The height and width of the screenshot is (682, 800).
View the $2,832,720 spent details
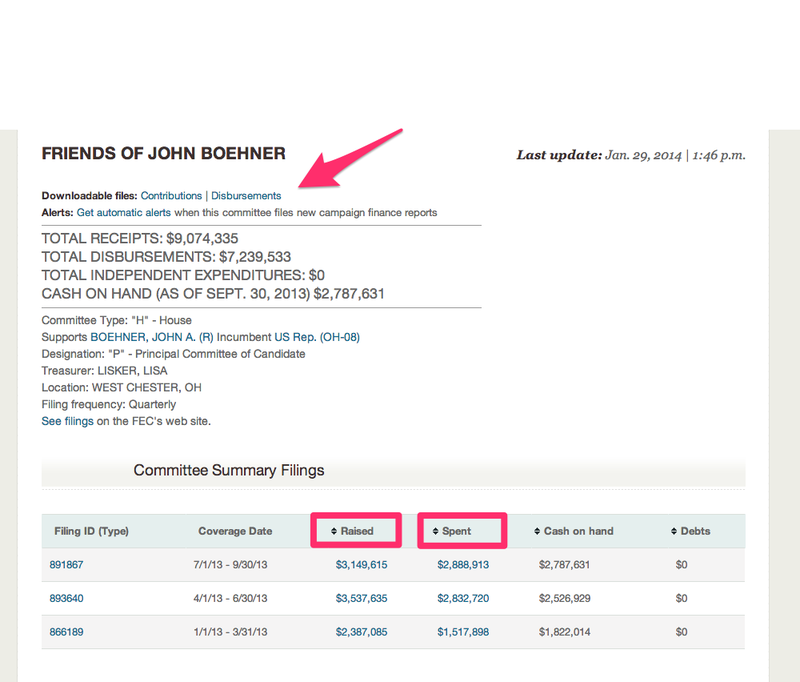tap(463, 598)
